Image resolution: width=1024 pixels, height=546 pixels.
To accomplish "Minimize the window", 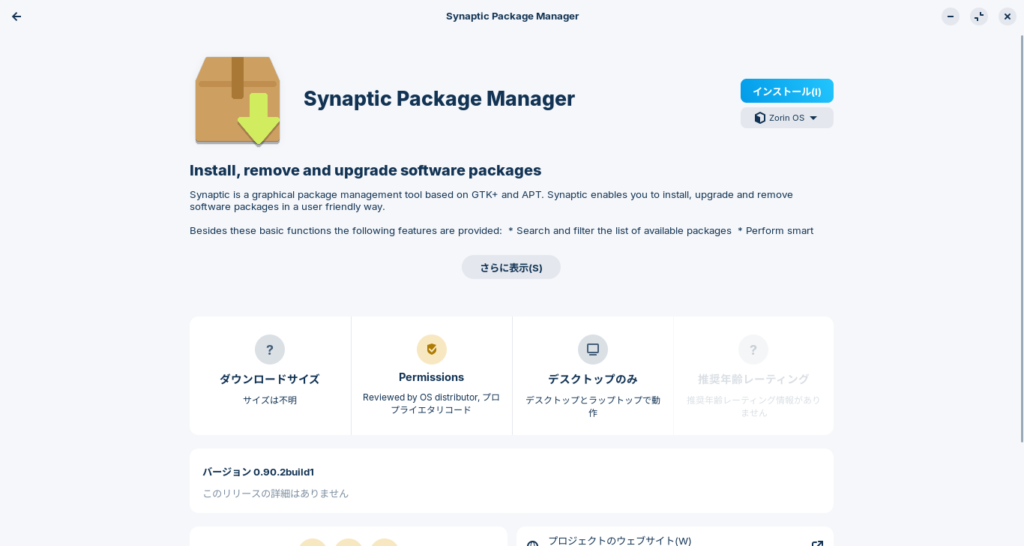I will [x=950, y=16].
